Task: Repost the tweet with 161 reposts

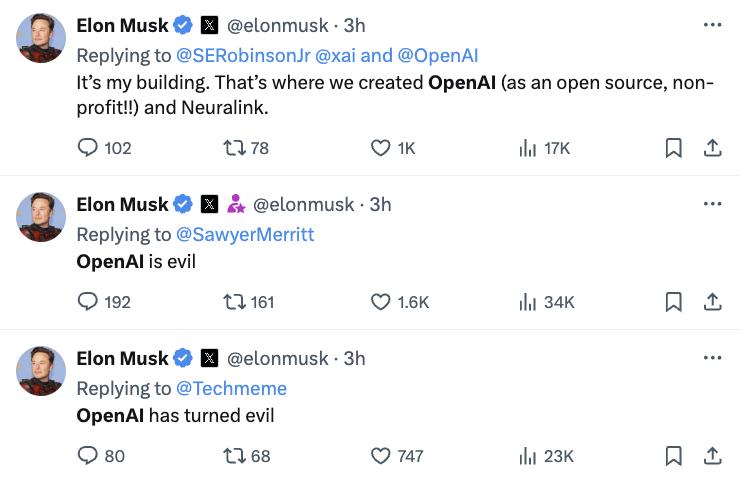Action: [x=231, y=301]
